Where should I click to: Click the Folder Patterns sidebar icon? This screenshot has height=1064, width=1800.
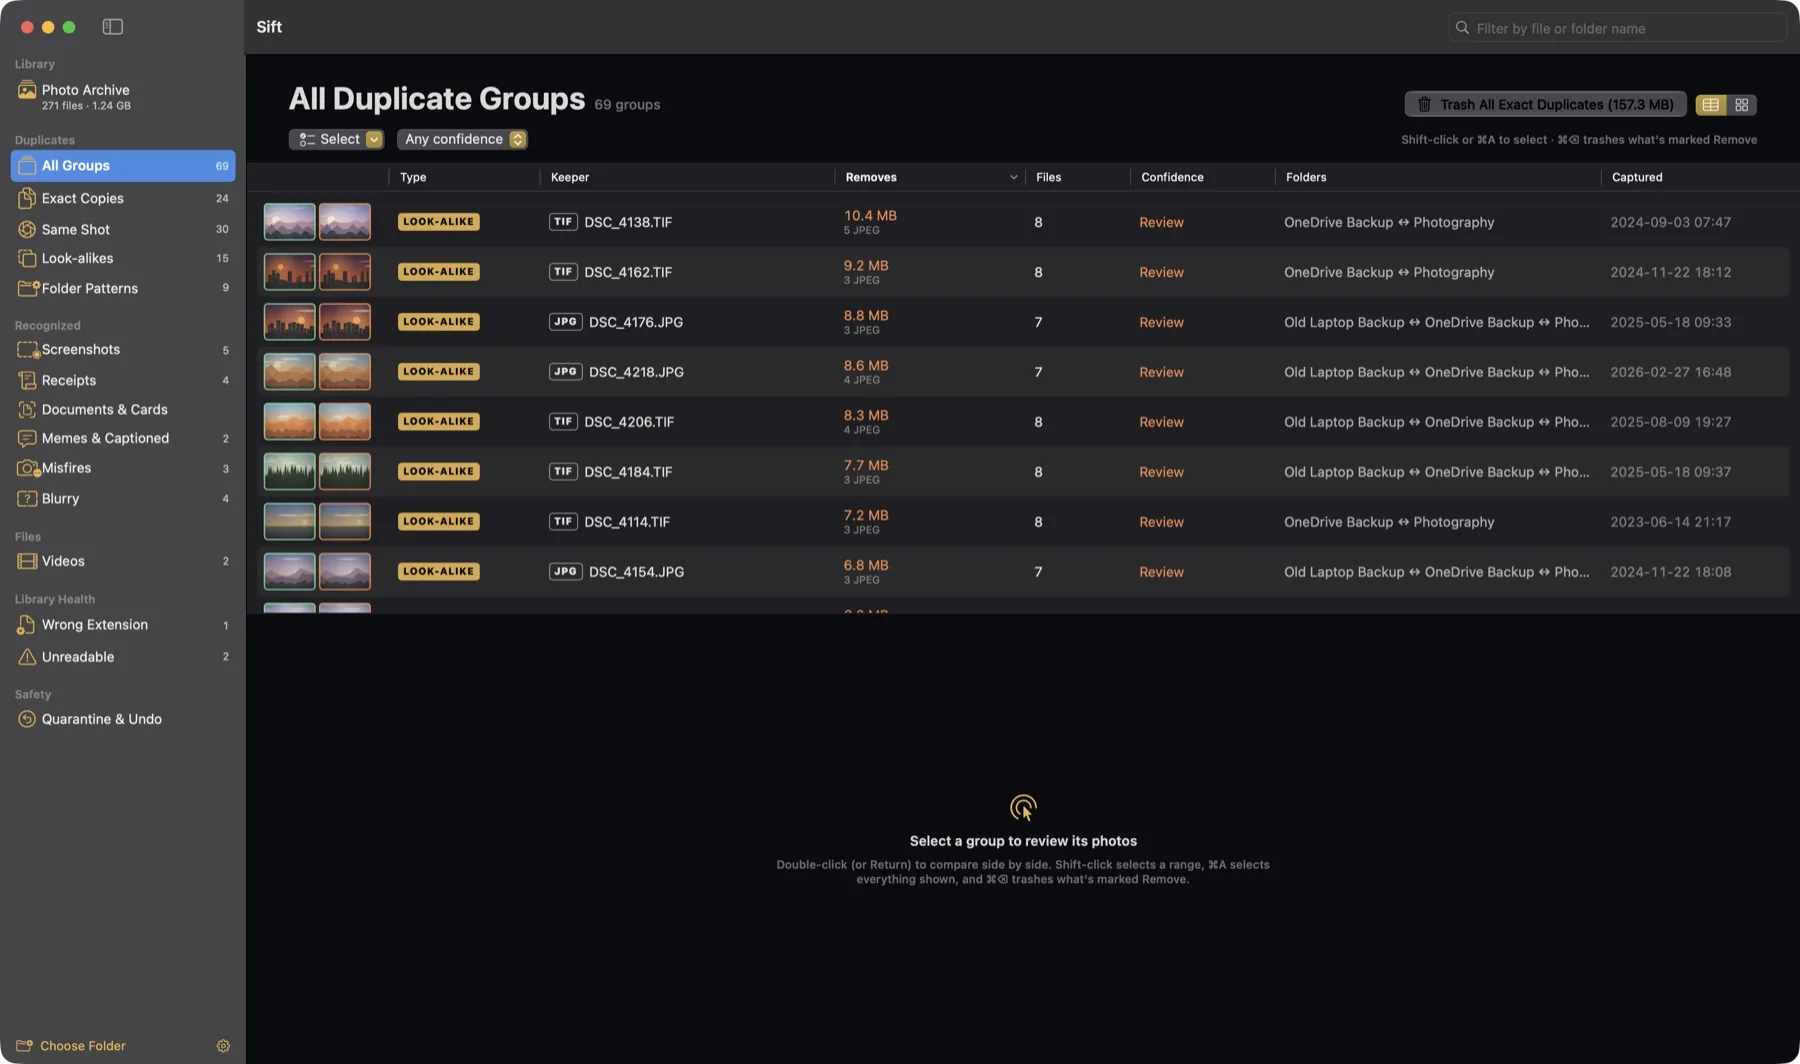(28, 288)
